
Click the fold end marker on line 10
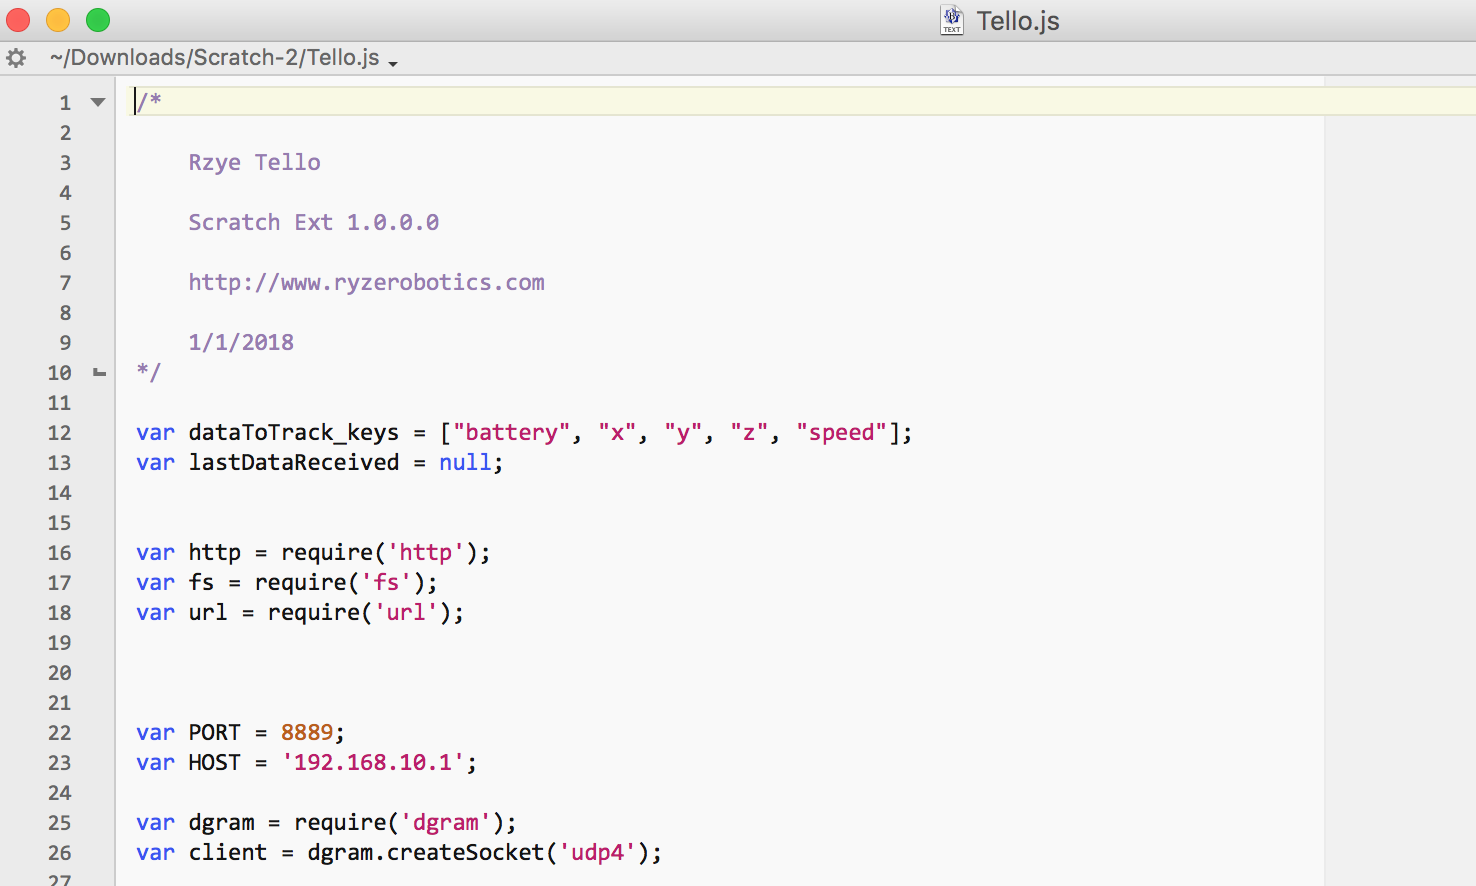[x=99, y=372]
